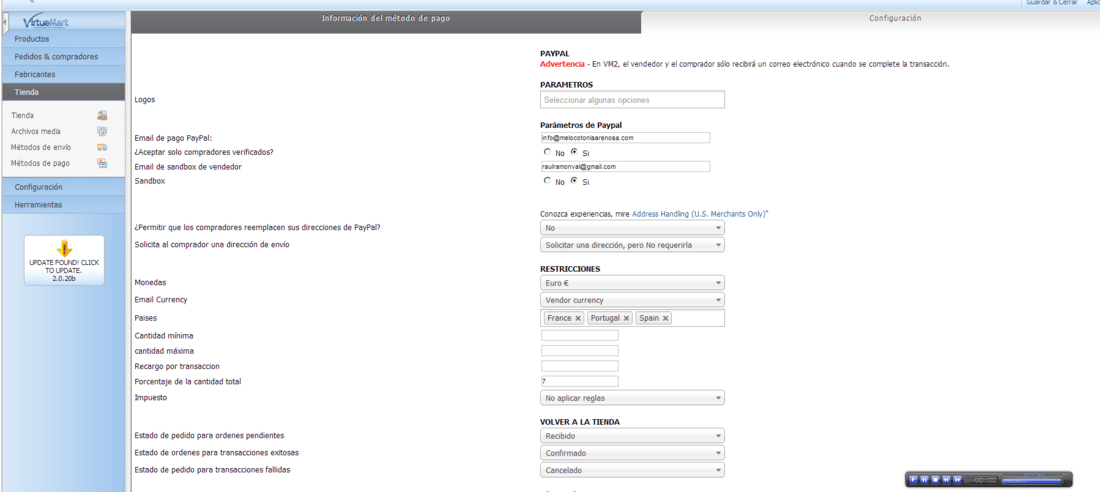1100x492 pixels.
Task: Open the successful transactions status dropdown (Confirmado)
Action: 632,453
